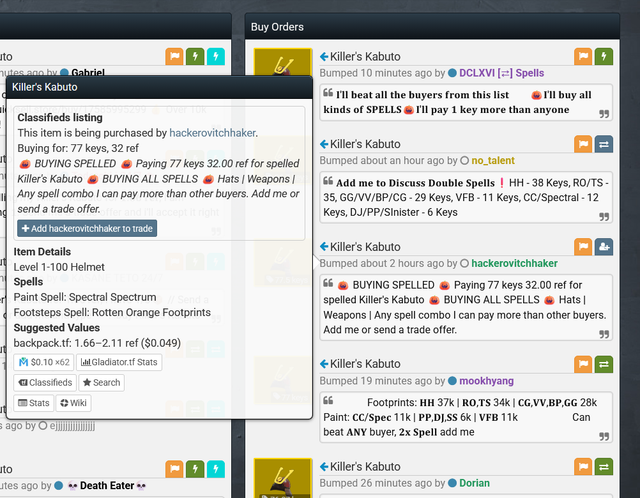640x498 pixels.
Task: Select 'Footsteps Spell: Rotten Orange Footprints' text
Action: coord(112,313)
